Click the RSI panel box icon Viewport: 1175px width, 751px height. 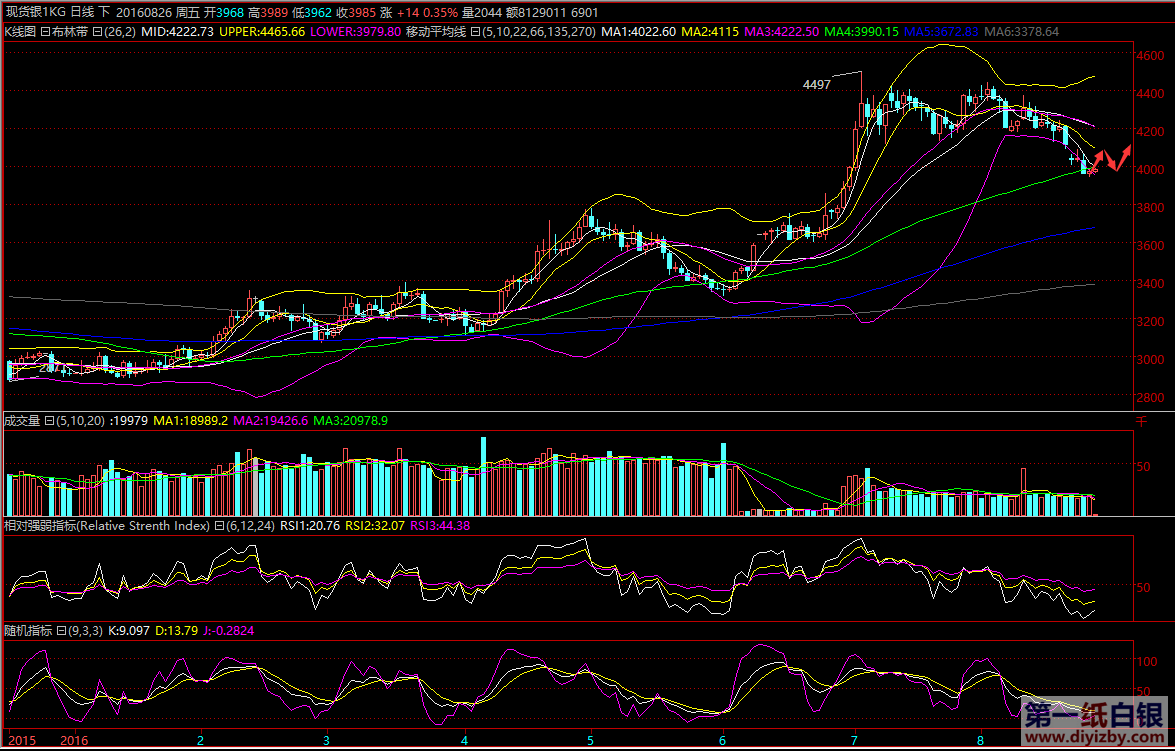pyautogui.click(x=219, y=525)
